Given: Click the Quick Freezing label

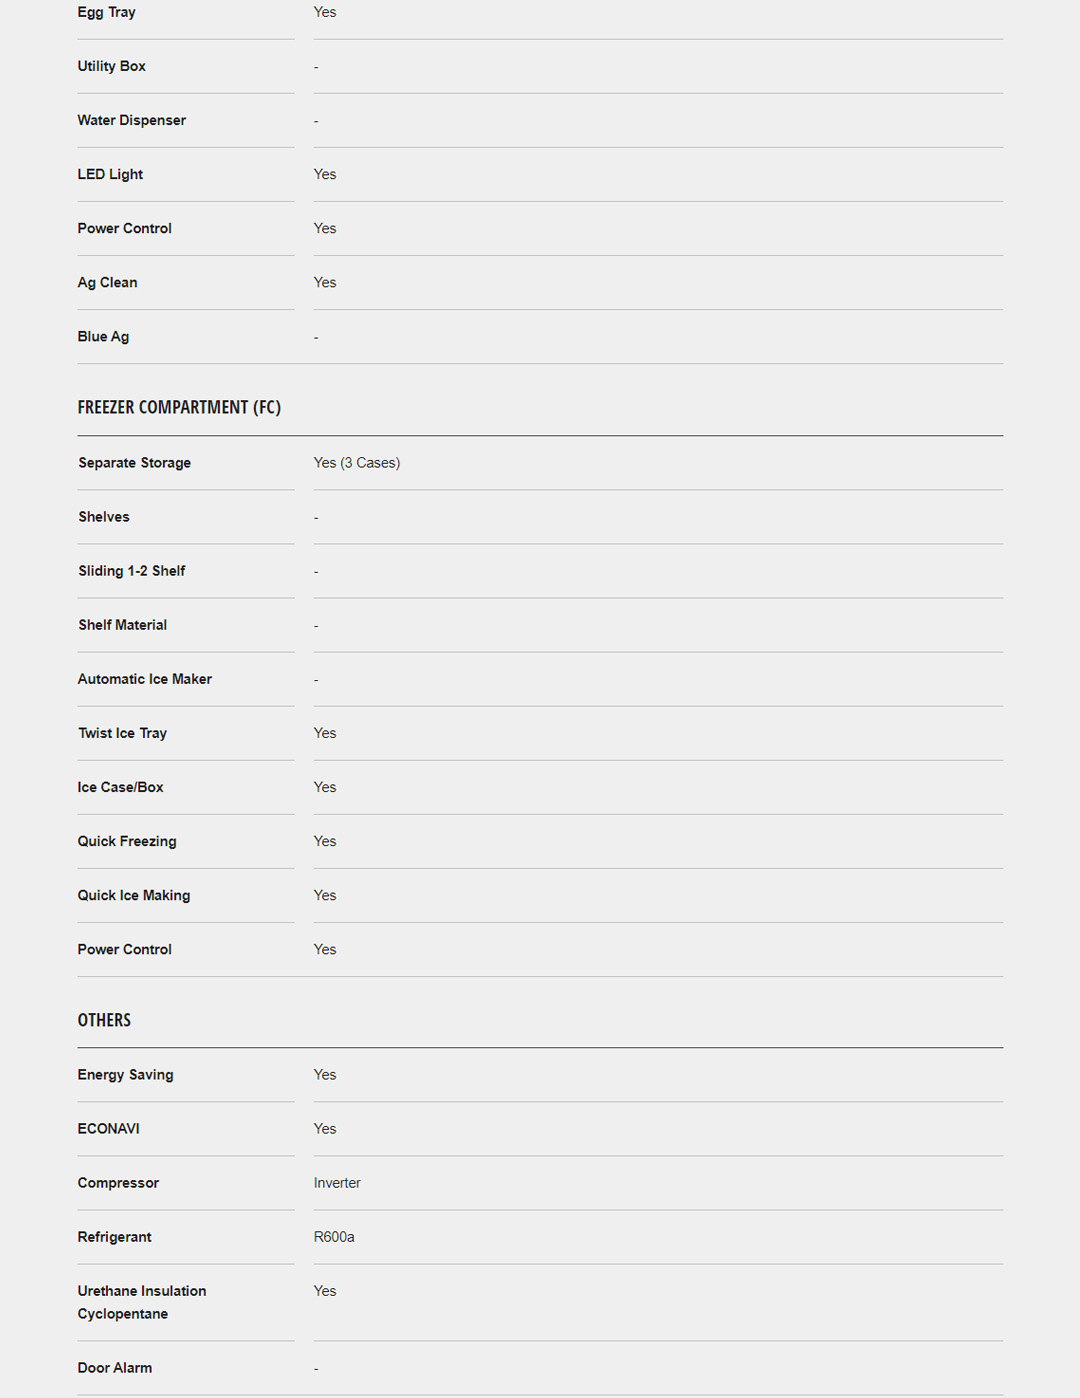Looking at the screenshot, I should click(127, 841).
